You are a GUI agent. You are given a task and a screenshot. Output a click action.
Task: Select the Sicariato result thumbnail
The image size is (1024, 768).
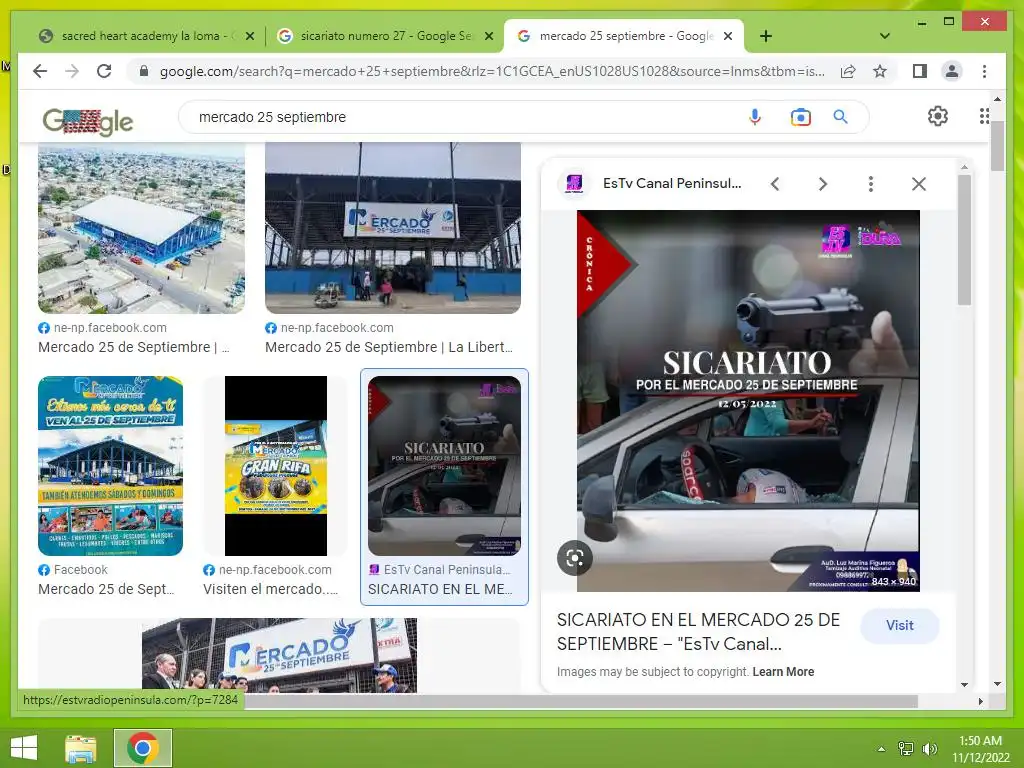click(x=444, y=466)
